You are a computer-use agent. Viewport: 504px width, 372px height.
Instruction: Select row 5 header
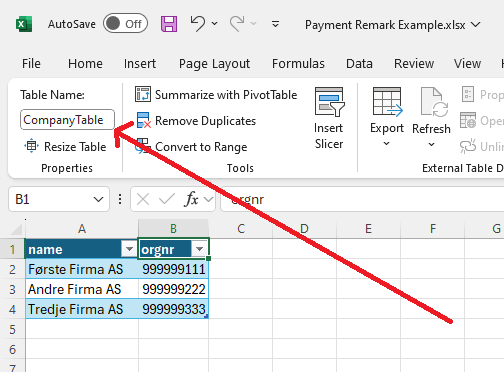(12, 329)
